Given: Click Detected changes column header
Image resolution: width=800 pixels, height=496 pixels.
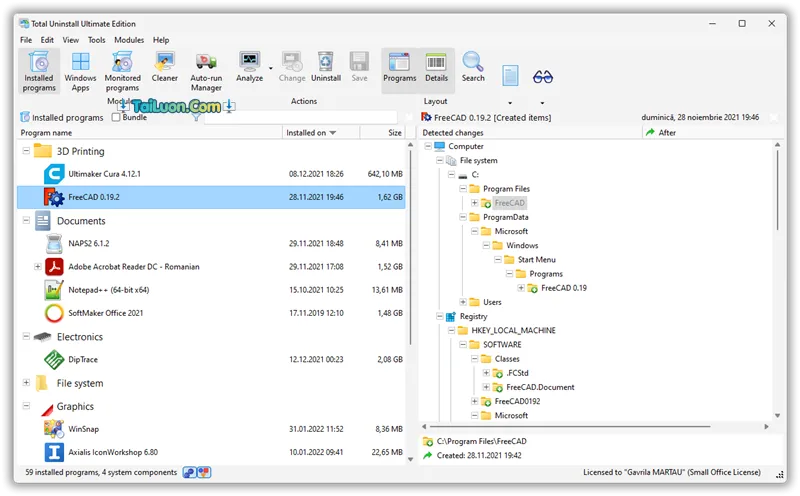Looking at the screenshot, I should pos(531,133).
